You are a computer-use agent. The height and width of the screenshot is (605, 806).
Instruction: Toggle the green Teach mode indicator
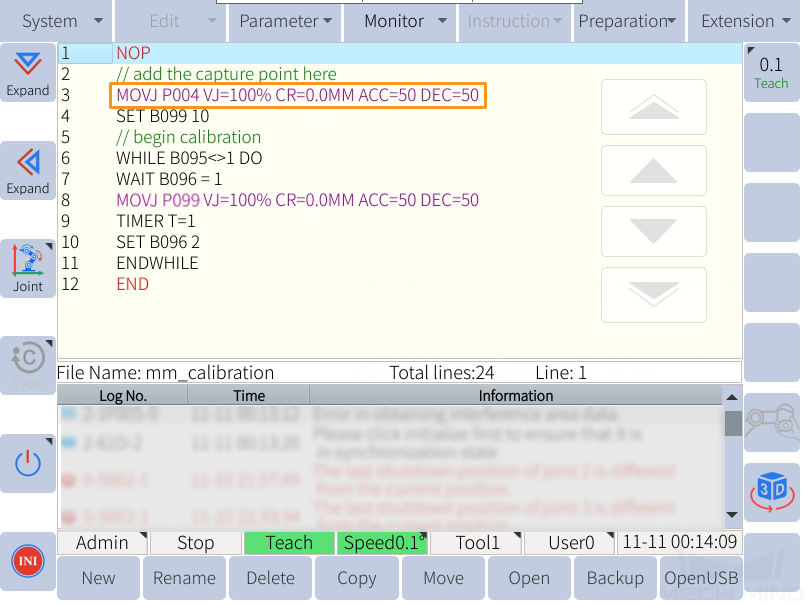pos(289,543)
